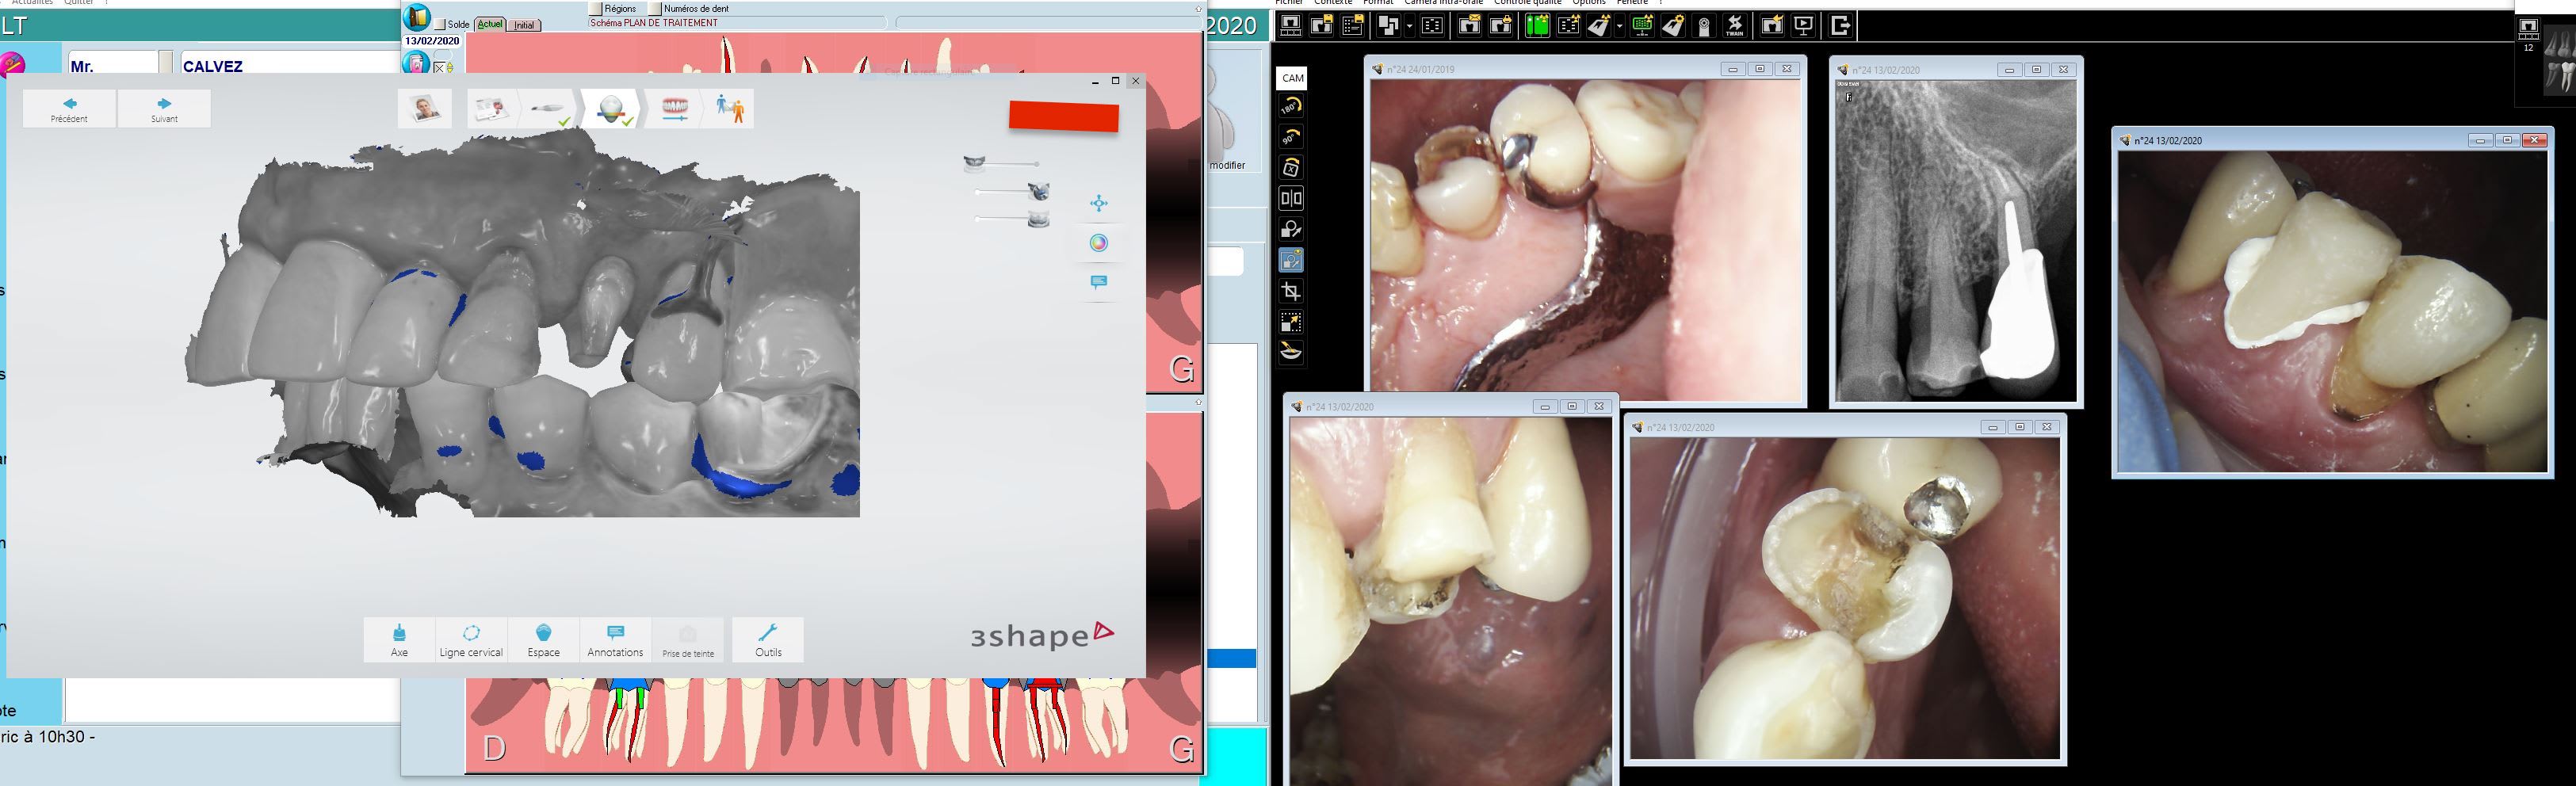Expand the scanner acquisition dropdown arrow

pos(1619,26)
